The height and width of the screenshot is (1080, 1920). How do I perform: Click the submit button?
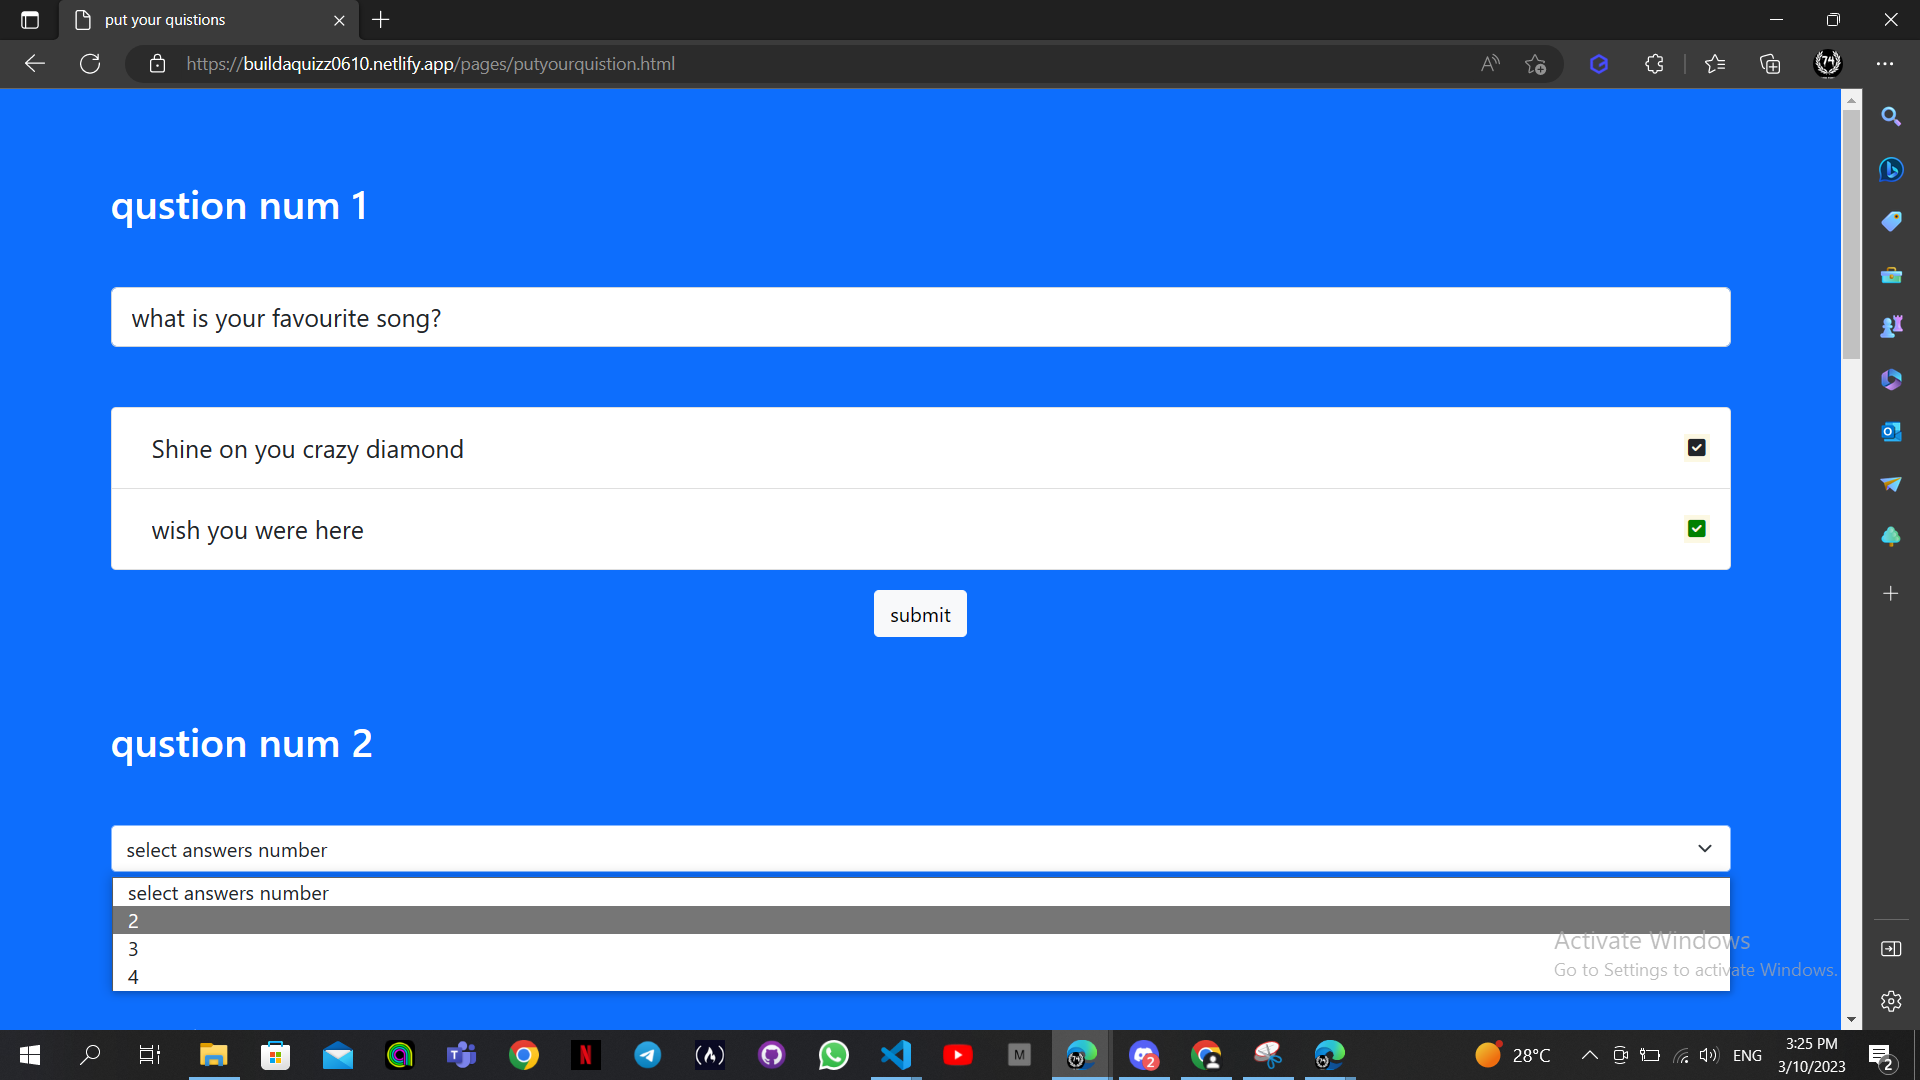point(920,614)
